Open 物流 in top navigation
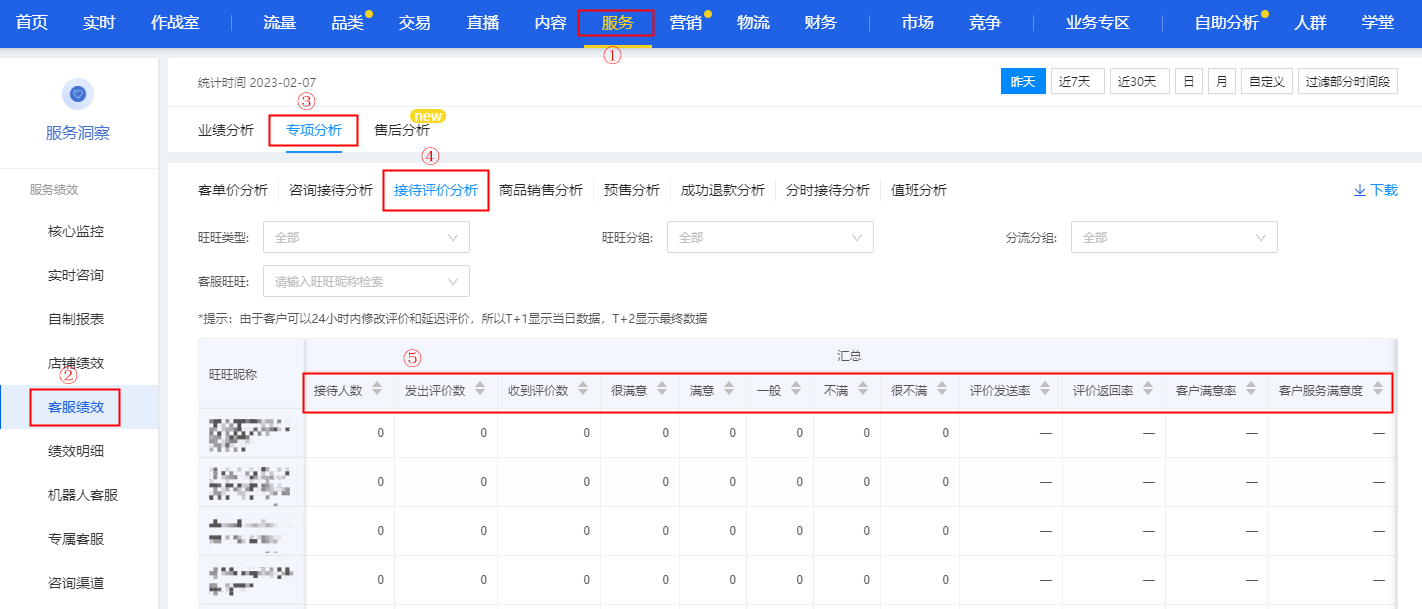1422x609 pixels. click(753, 22)
